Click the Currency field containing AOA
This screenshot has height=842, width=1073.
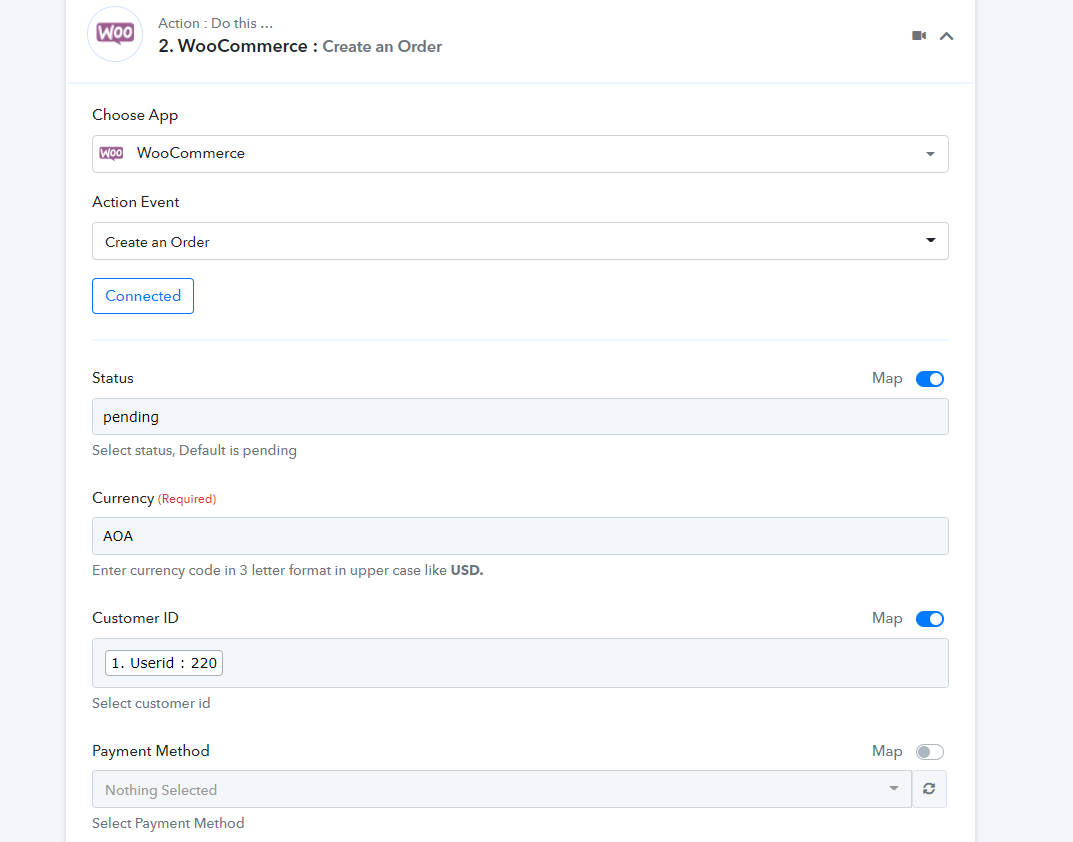pos(520,536)
